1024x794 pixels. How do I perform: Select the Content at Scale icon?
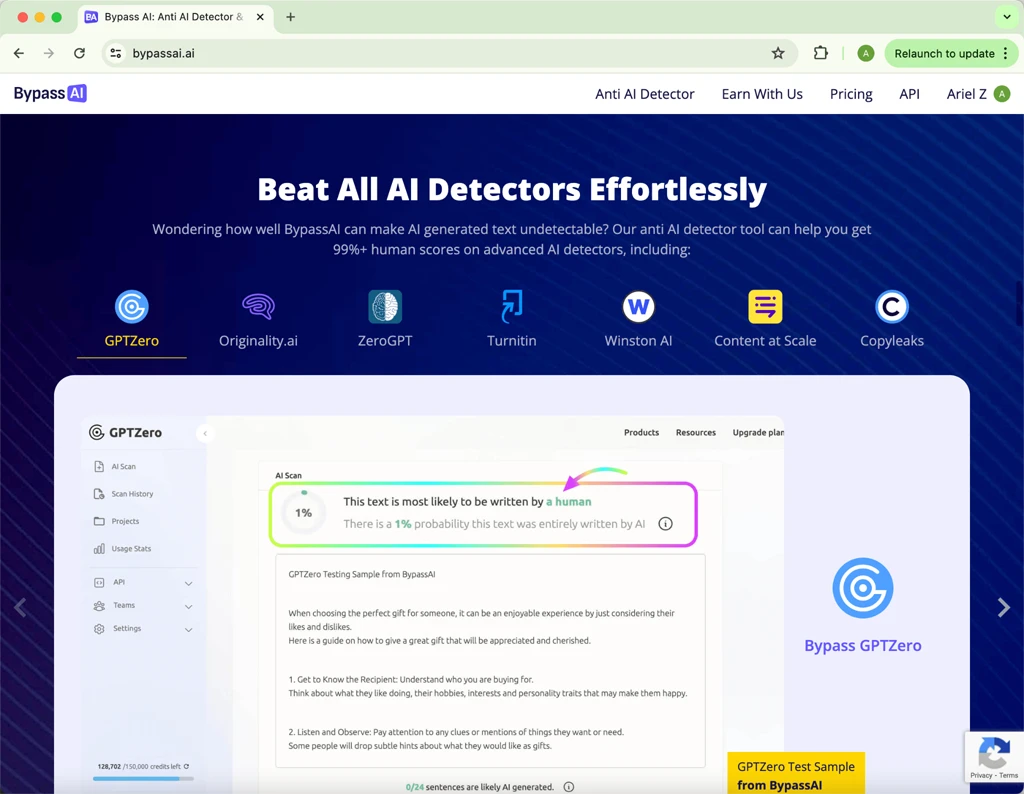click(765, 306)
